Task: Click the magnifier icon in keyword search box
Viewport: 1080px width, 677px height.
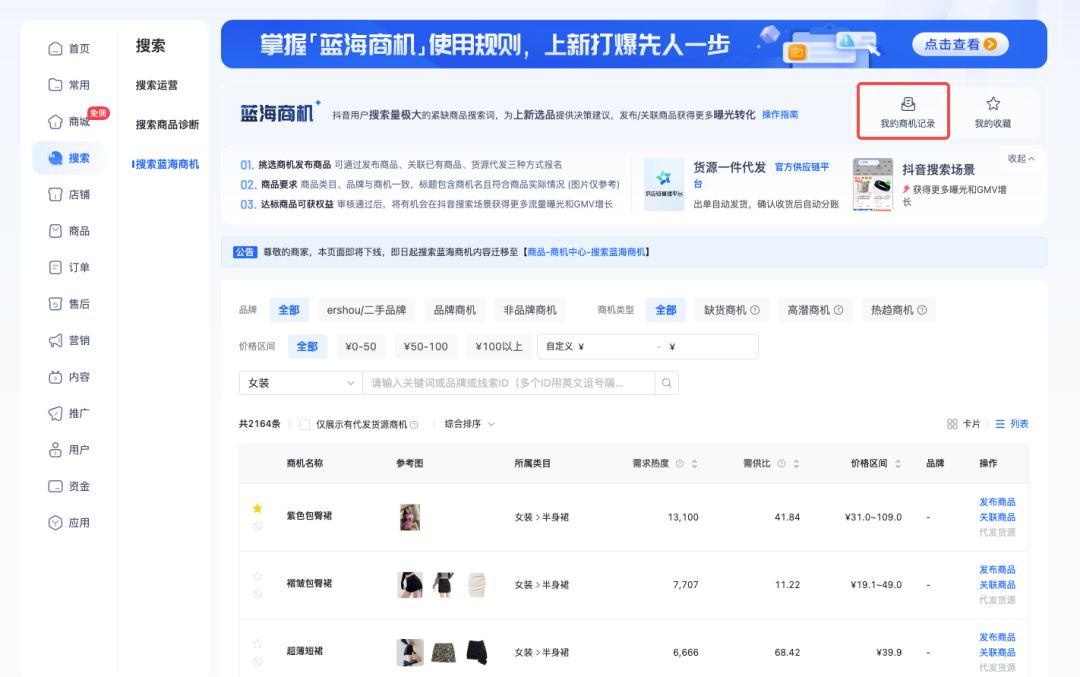Action: point(666,382)
